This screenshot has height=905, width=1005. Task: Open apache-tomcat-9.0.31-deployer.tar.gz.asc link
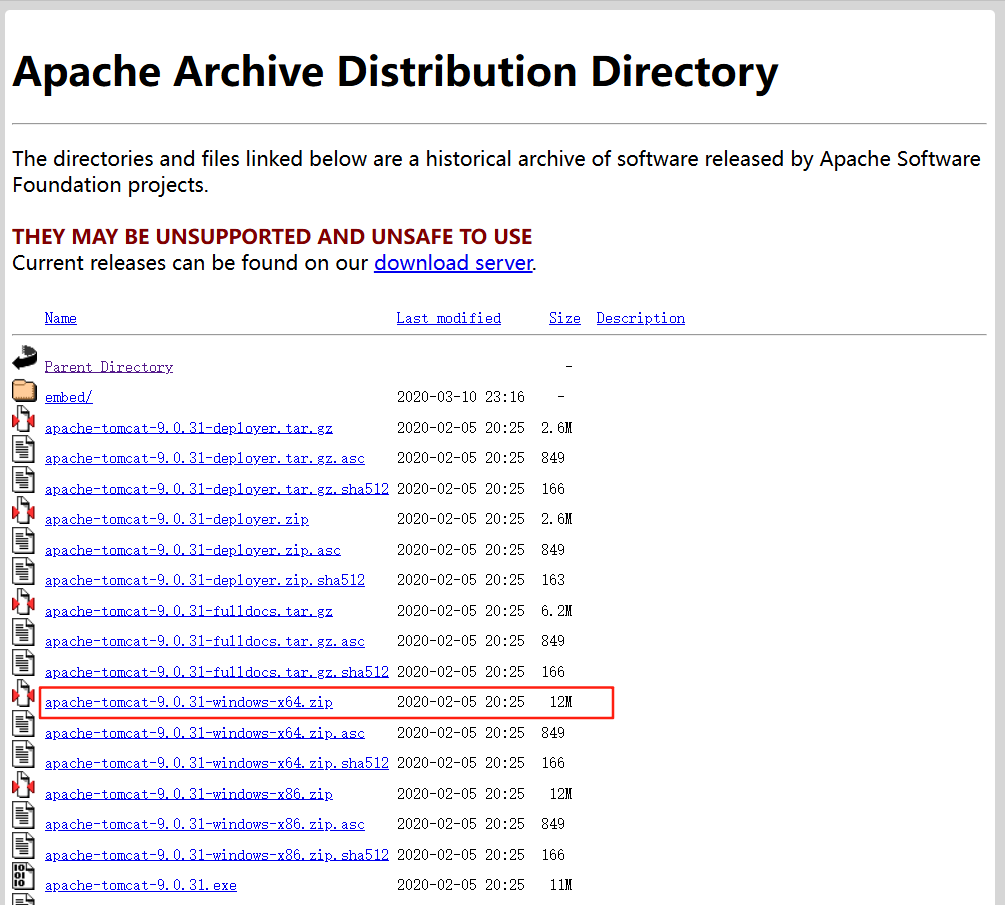[x=204, y=458]
